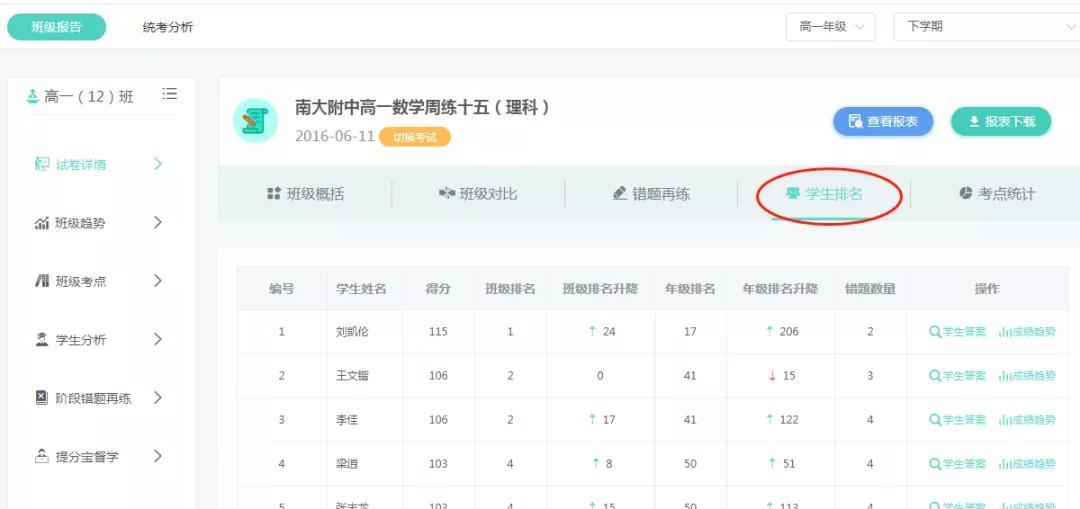The height and width of the screenshot is (509, 1080).
Task: Open the 高一年级 grade dropdown
Action: pyautogui.click(x=830, y=27)
